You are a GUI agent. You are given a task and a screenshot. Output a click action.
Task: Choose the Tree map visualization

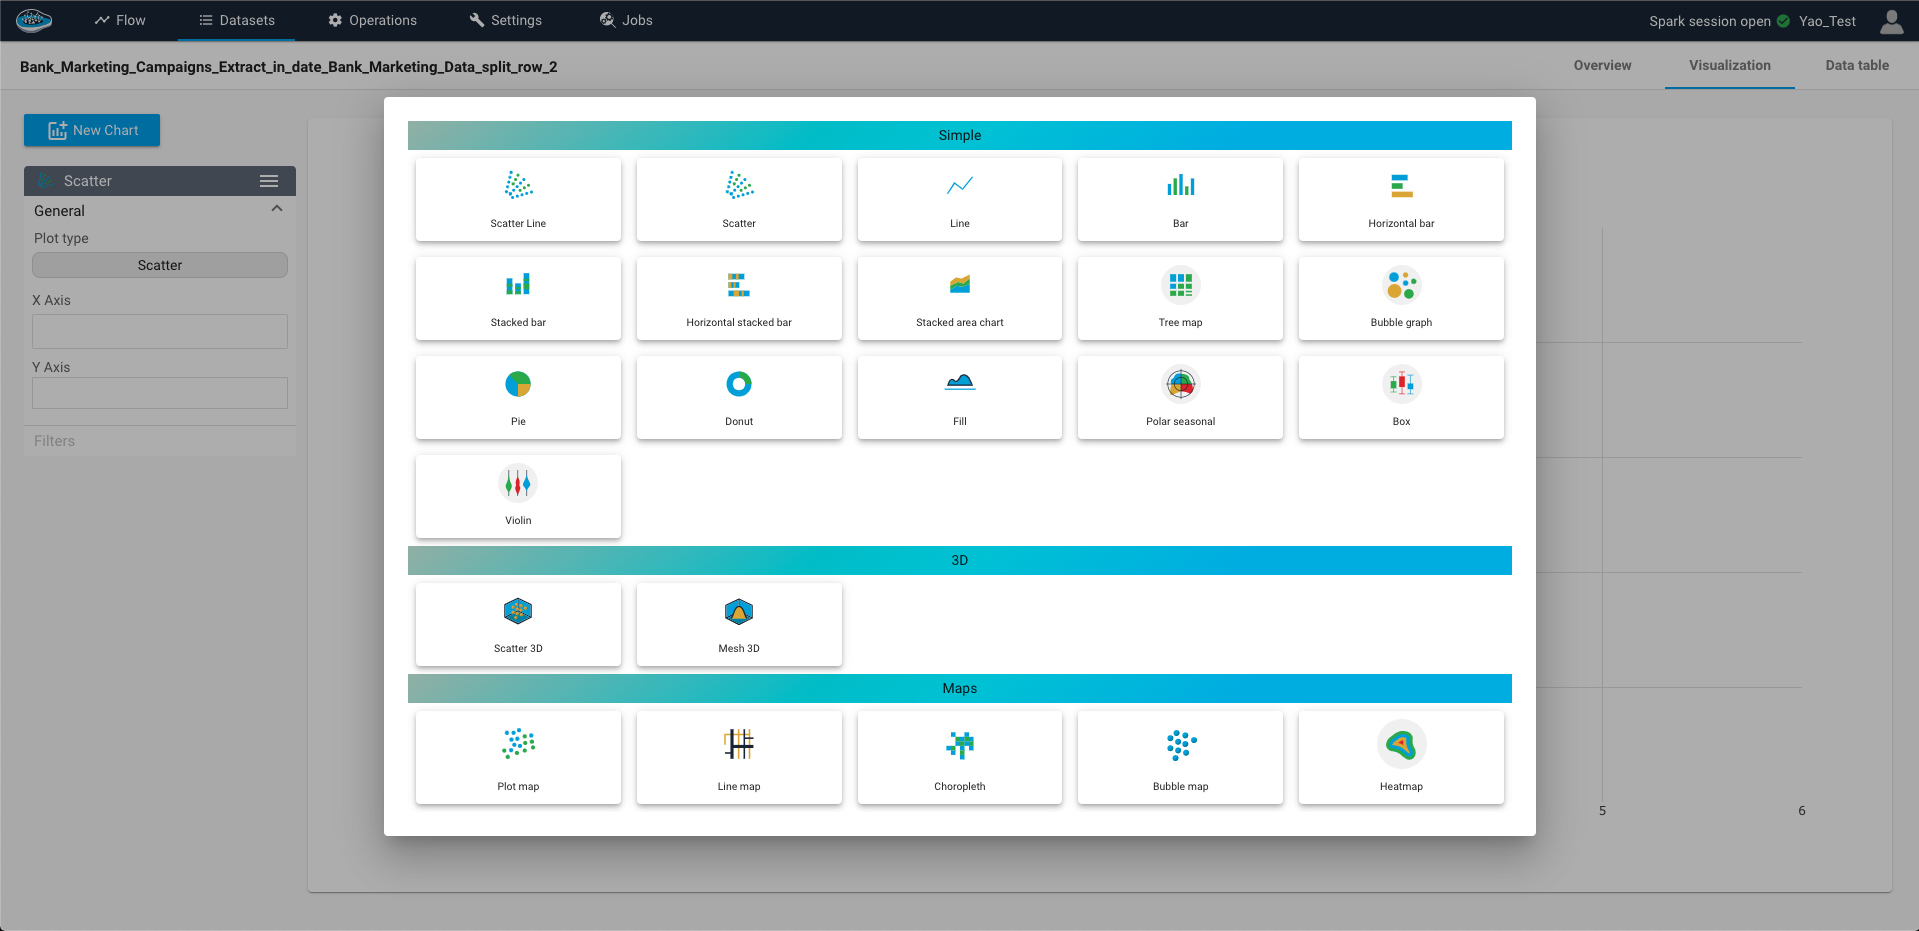tap(1179, 297)
